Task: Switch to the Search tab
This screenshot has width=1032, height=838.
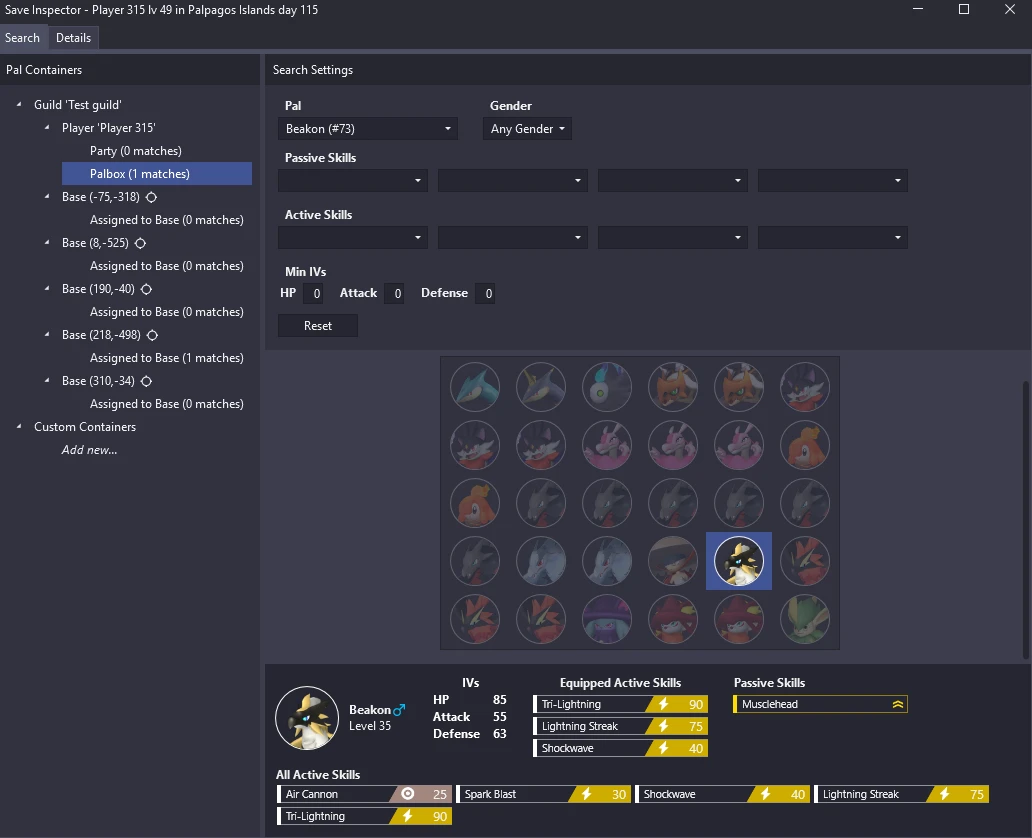Action: pos(22,38)
